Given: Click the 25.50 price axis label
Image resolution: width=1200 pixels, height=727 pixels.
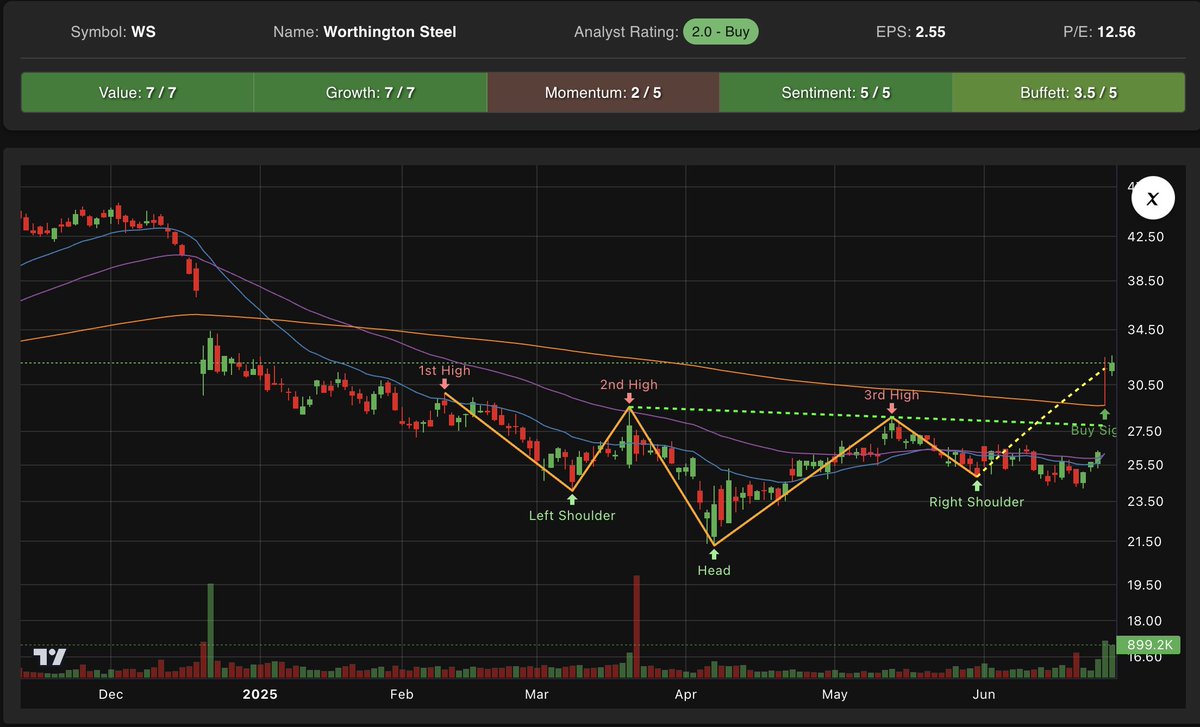Looking at the screenshot, I should coord(1146,465).
